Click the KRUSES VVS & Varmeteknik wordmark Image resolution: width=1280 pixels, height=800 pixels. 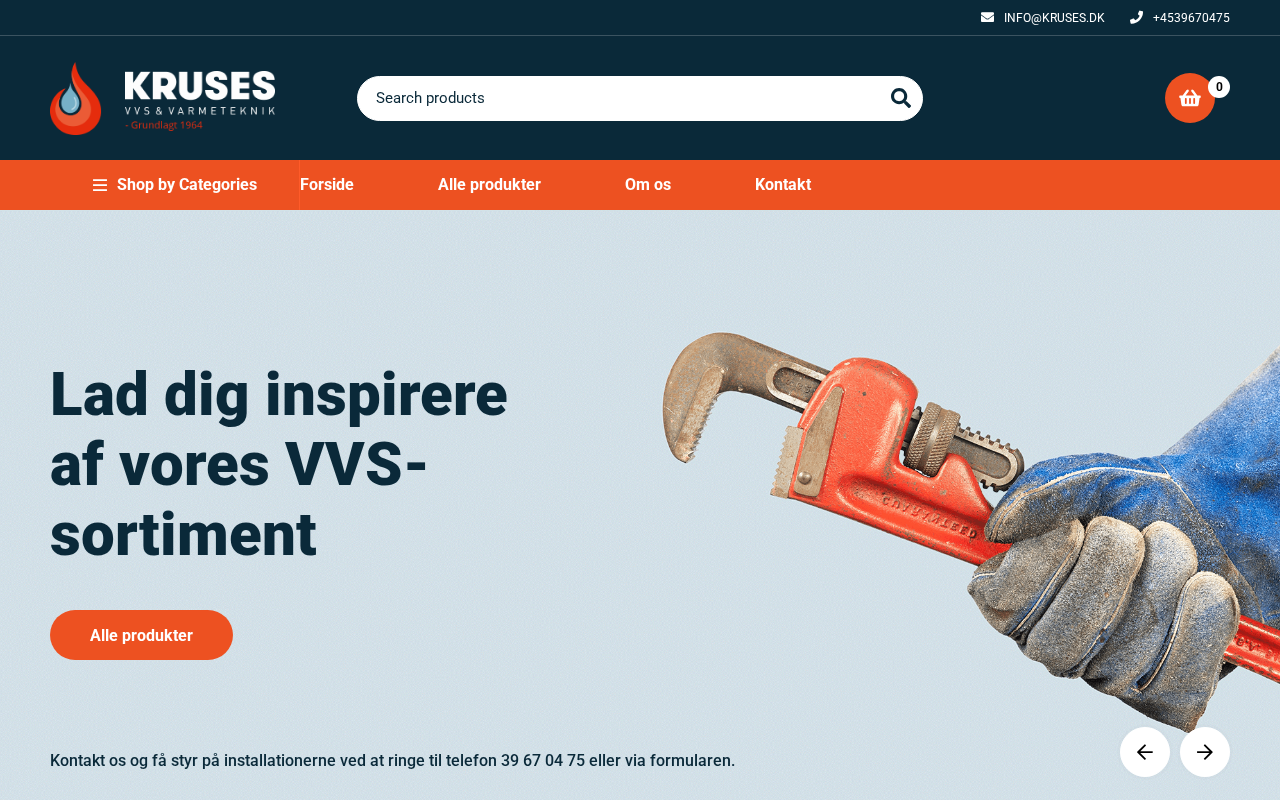coord(200,100)
